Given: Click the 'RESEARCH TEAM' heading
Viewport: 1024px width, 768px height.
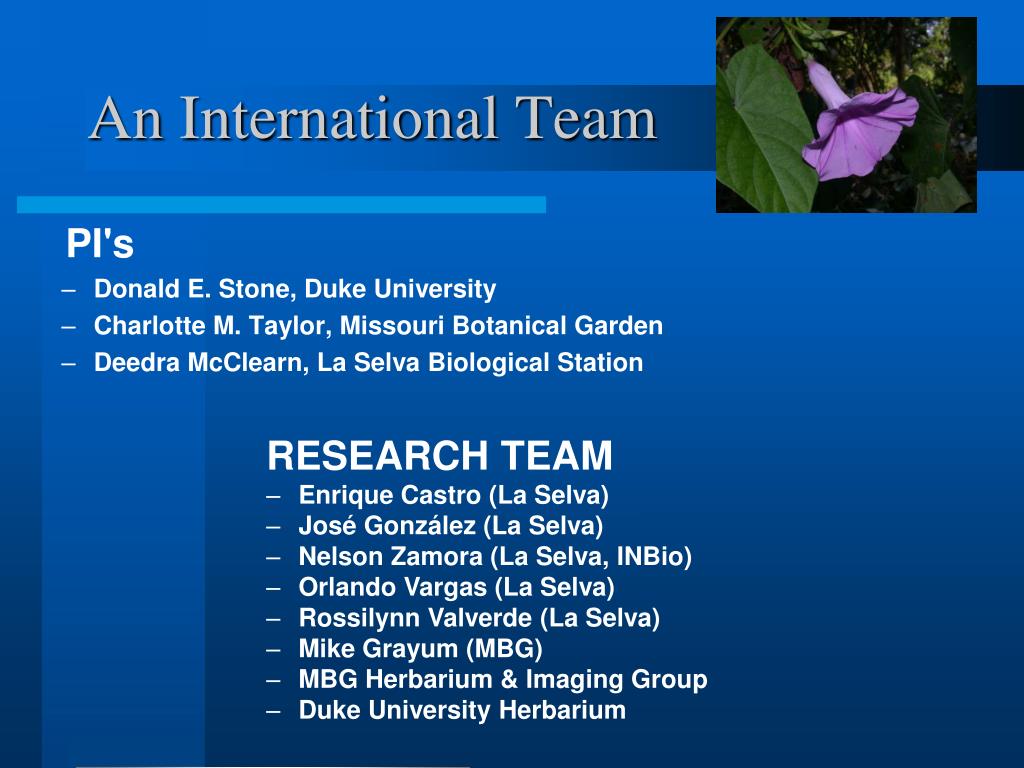Looking at the screenshot, I should 440,455.
